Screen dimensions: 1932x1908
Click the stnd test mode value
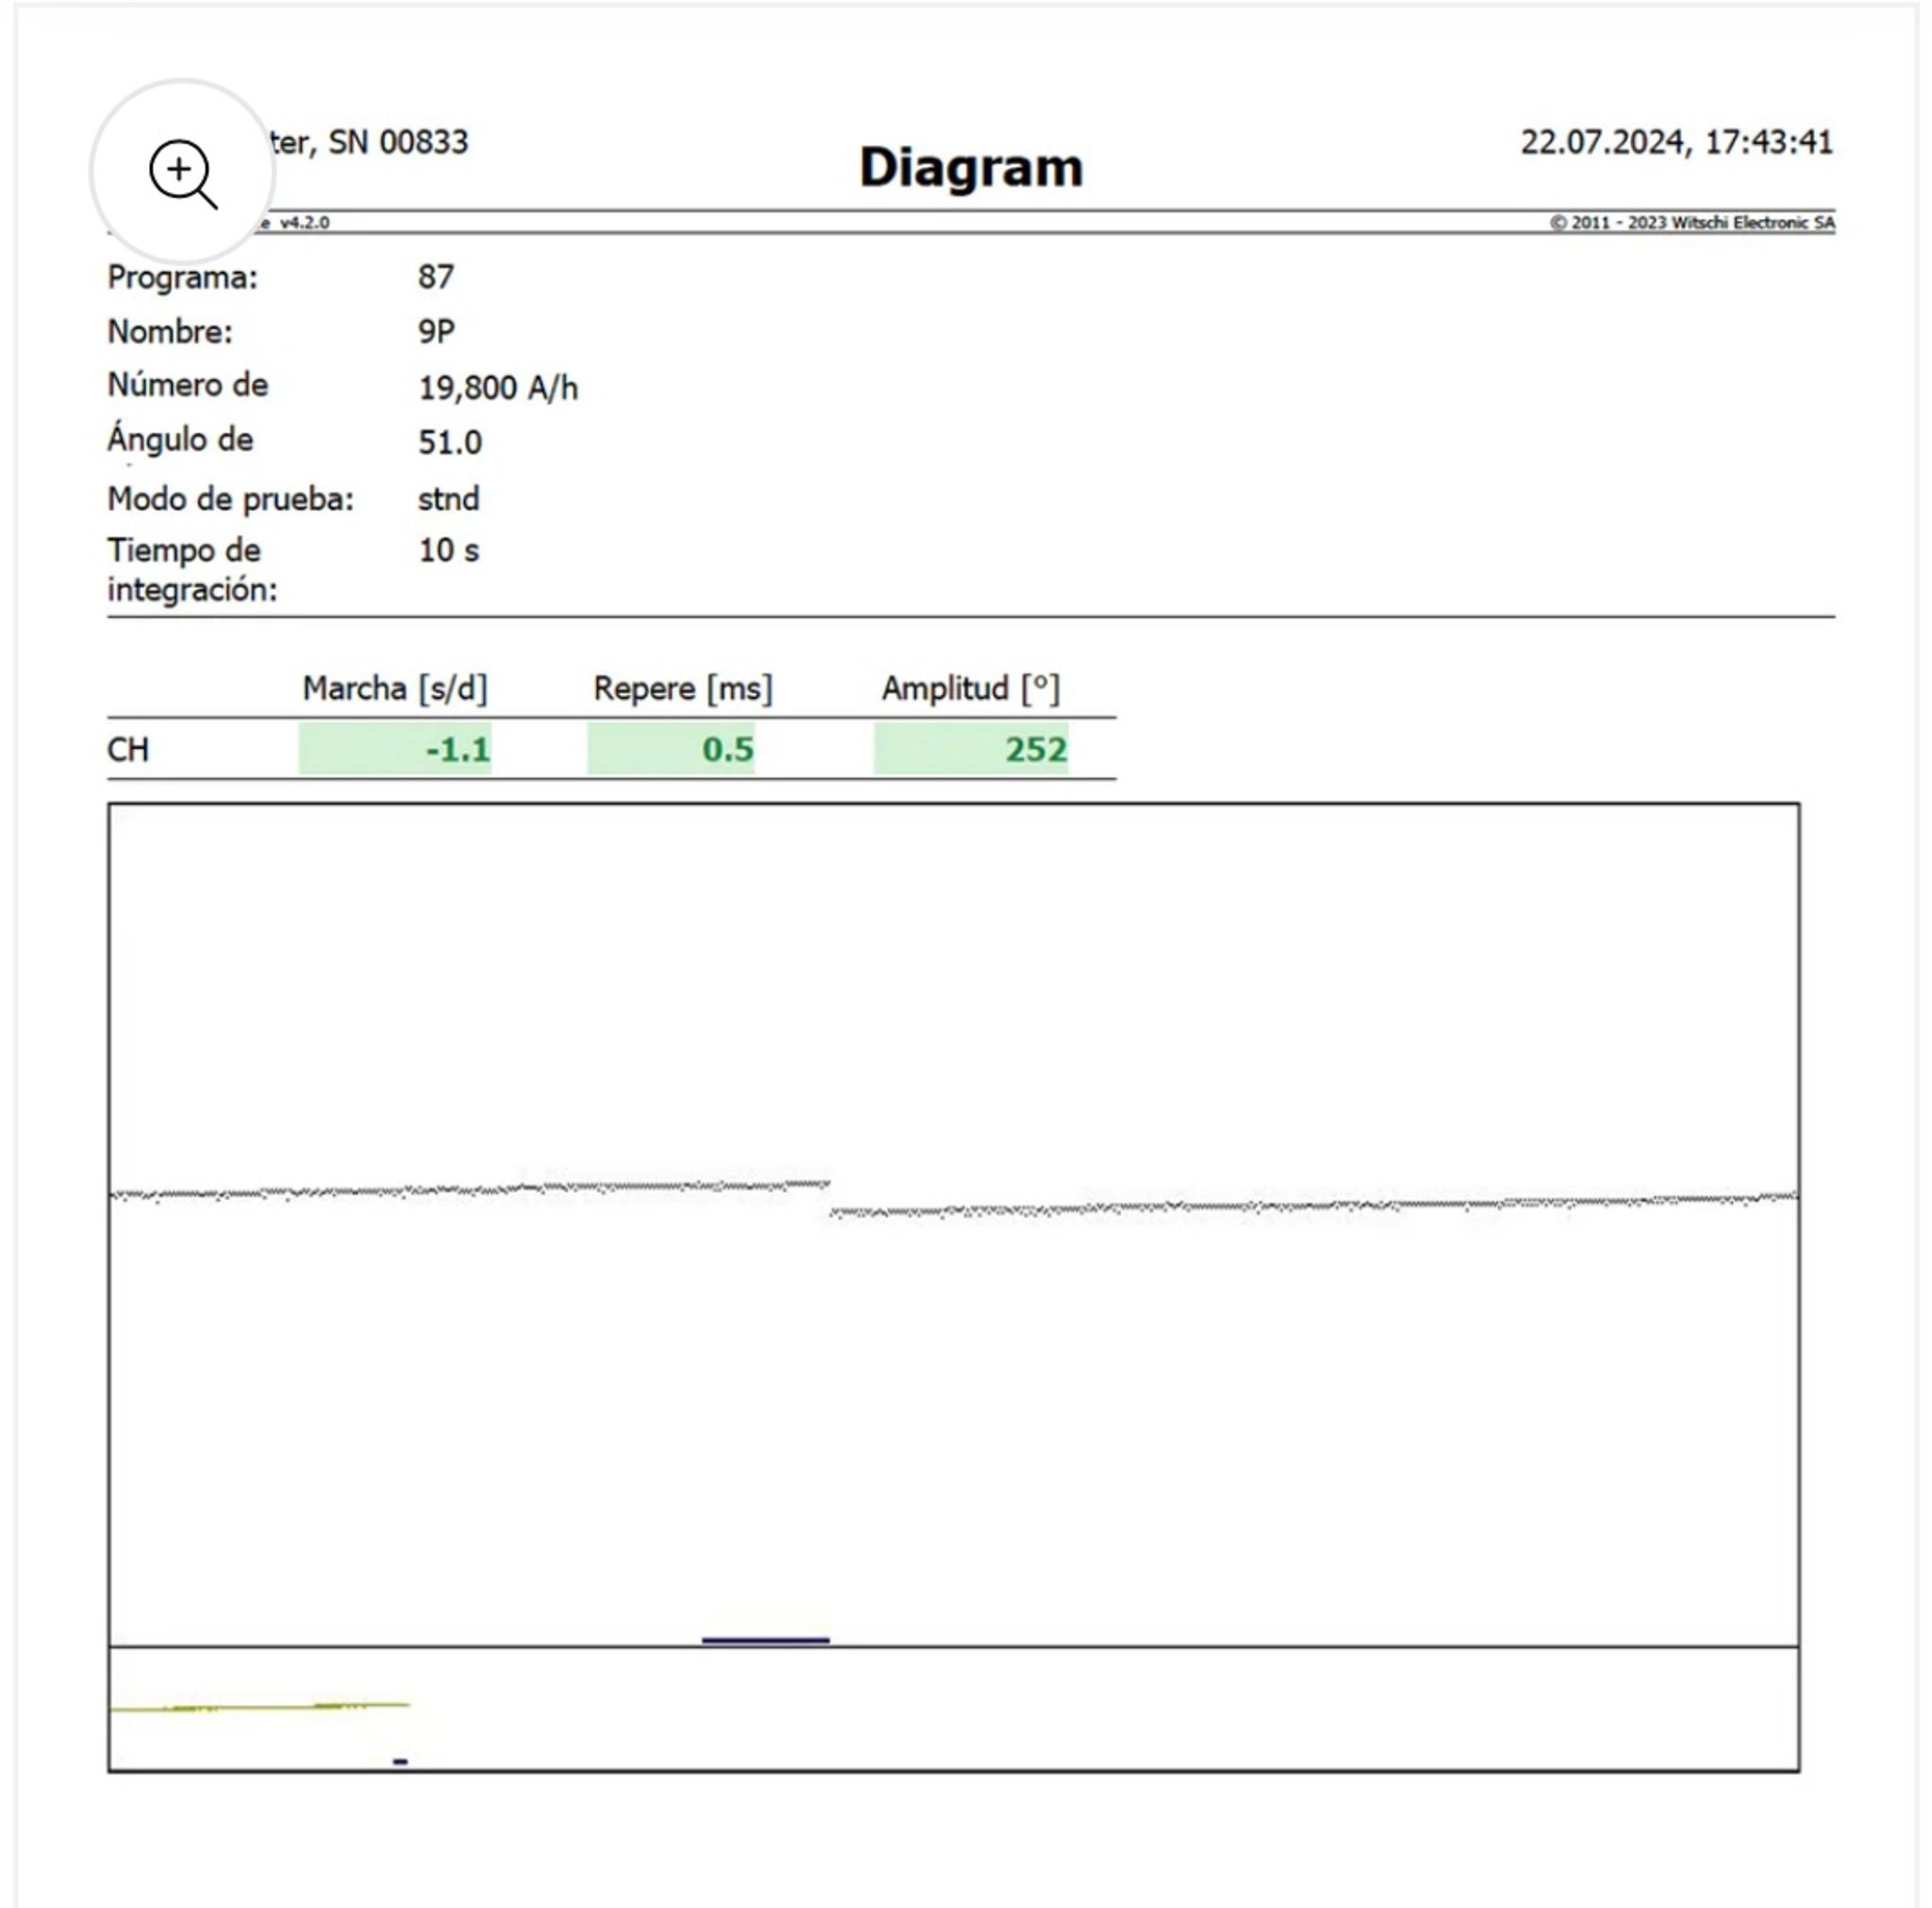coord(448,498)
